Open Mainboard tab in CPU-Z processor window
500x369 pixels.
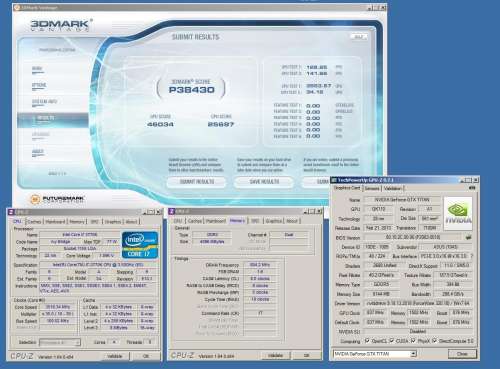[55, 222]
